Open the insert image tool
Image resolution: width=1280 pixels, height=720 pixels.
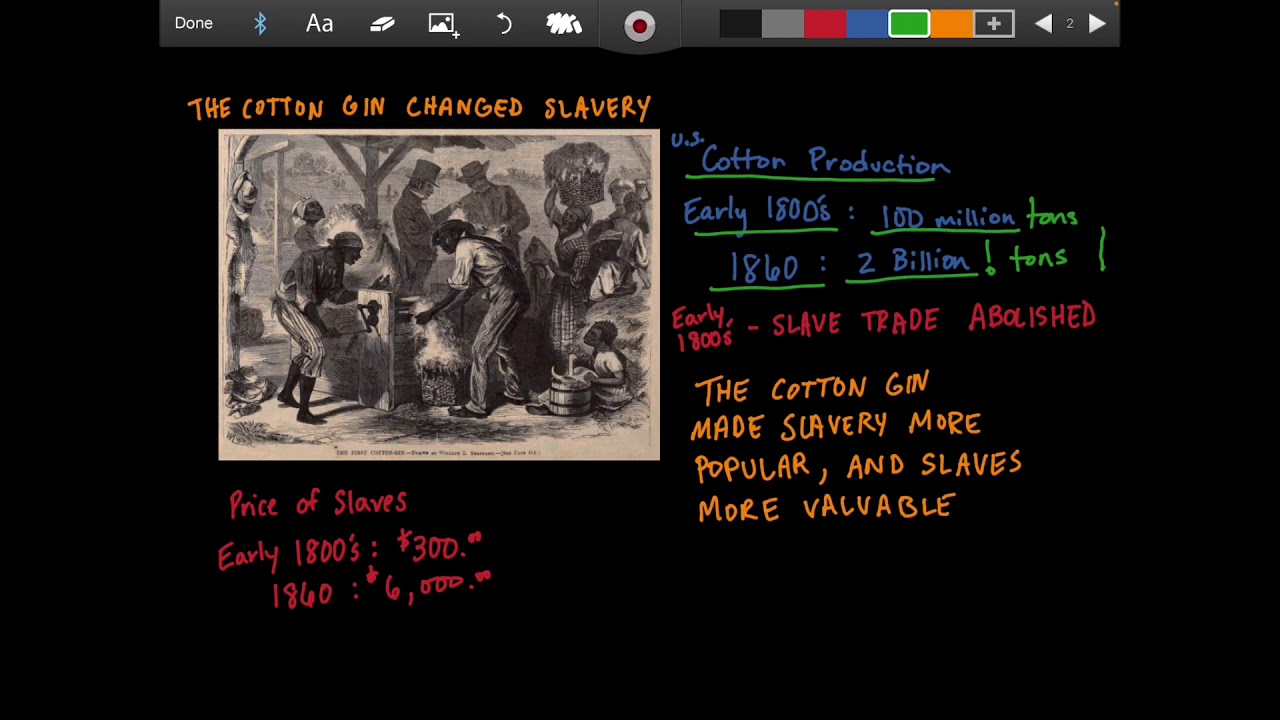444,24
